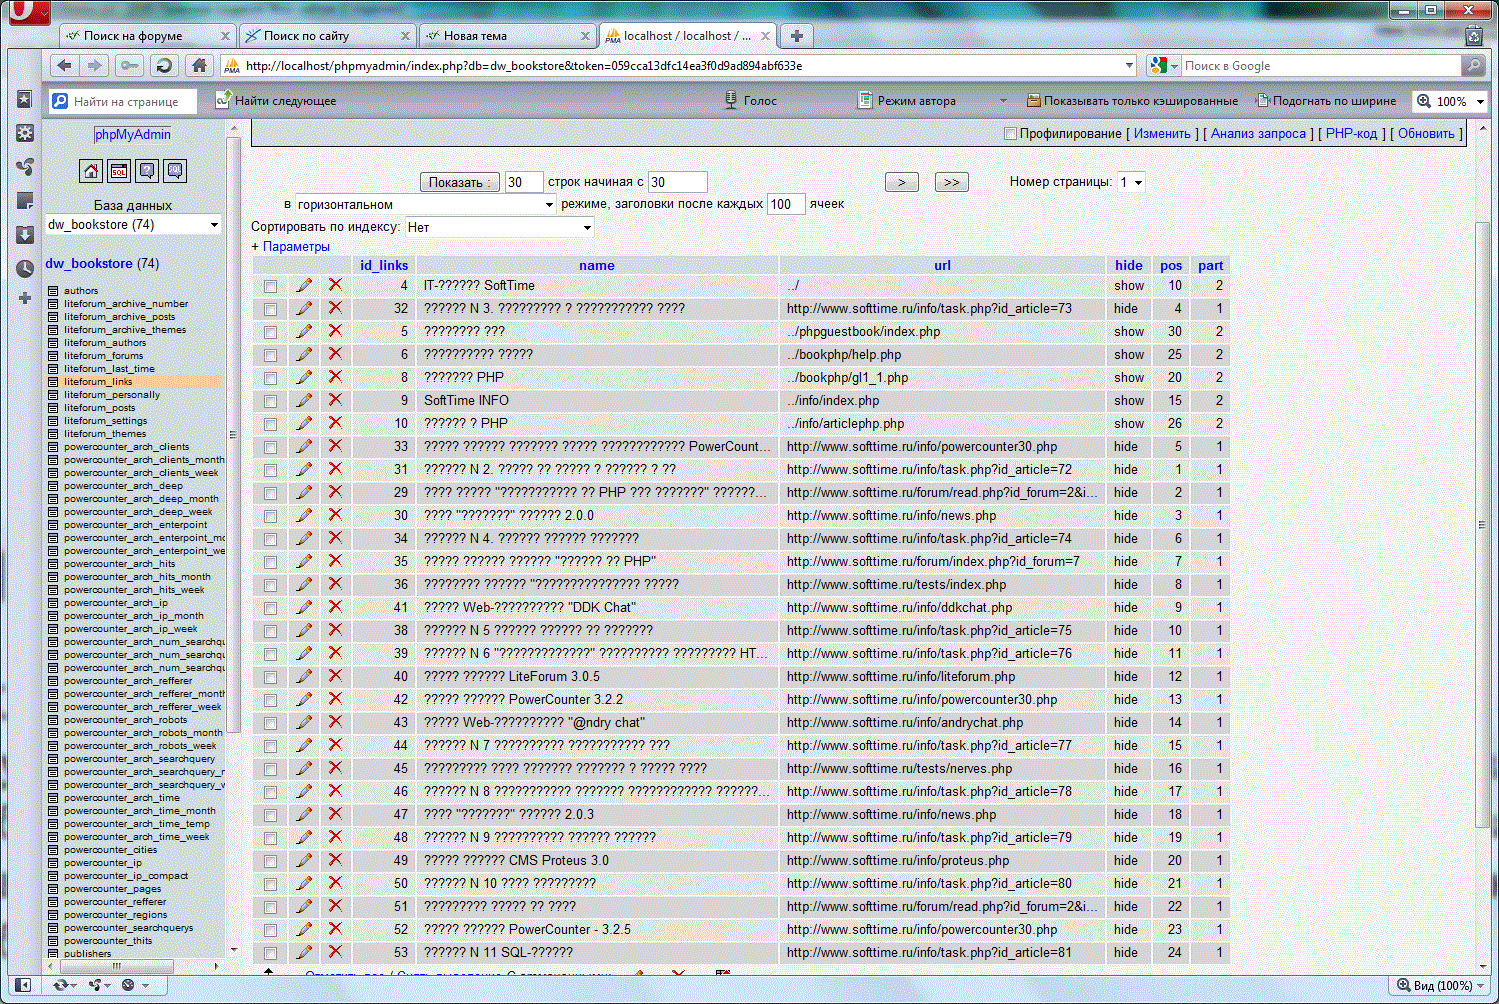This screenshot has height=1004, width=1499.
Task: Jump to last page with >> button
Action: click(951, 182)
